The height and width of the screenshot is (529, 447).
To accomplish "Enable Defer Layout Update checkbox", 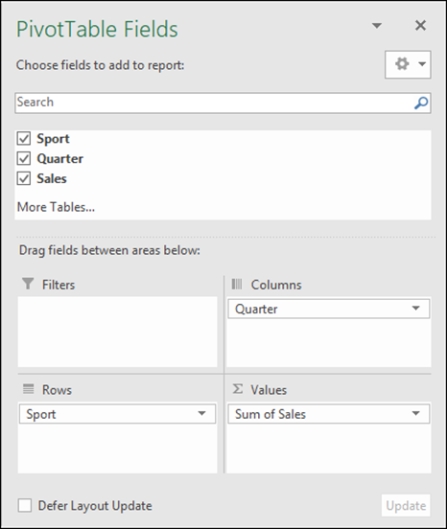I will pyautogui.click(x=25, y=506).
